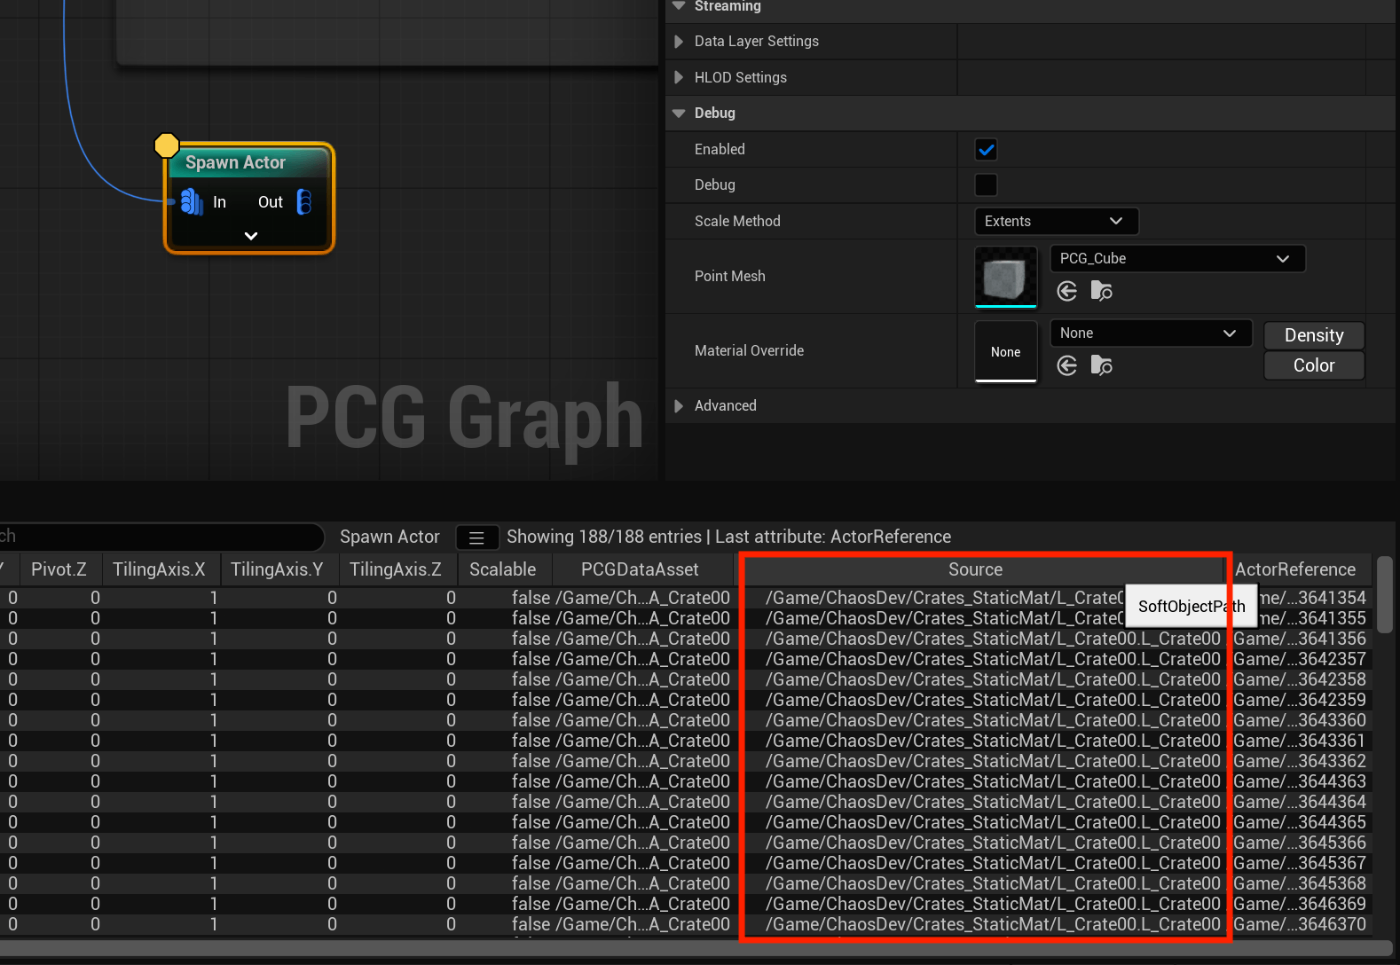This screenshot has width=1400, height=965.
Task: Click the Density button
Action: tap(1314, 335)
